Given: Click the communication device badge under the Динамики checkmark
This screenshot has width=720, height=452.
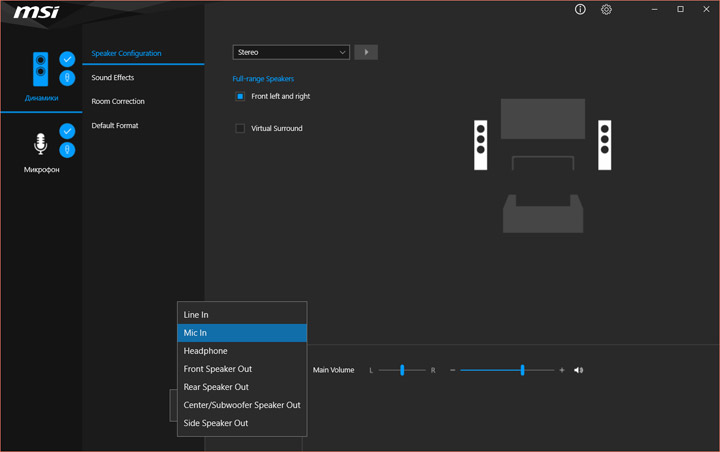Looking at the screenshot, I should [x=67, y=78].
